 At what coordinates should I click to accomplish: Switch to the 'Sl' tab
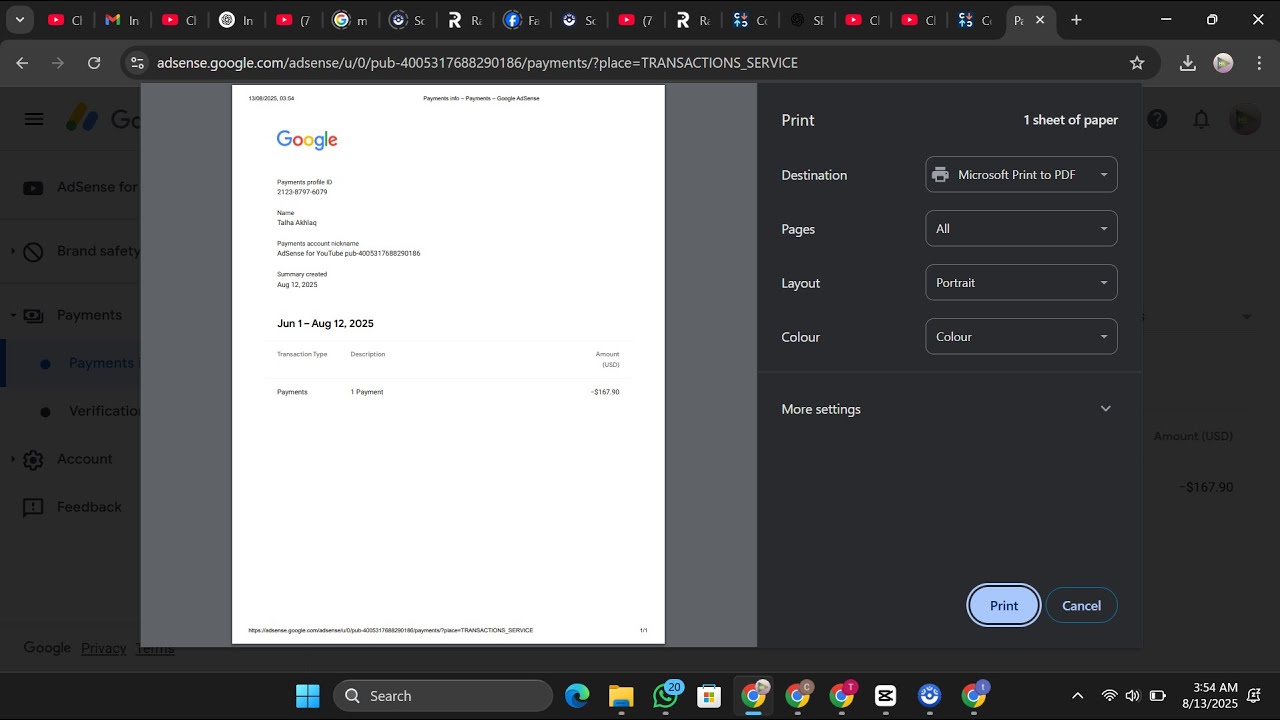(x=805, y=20)
